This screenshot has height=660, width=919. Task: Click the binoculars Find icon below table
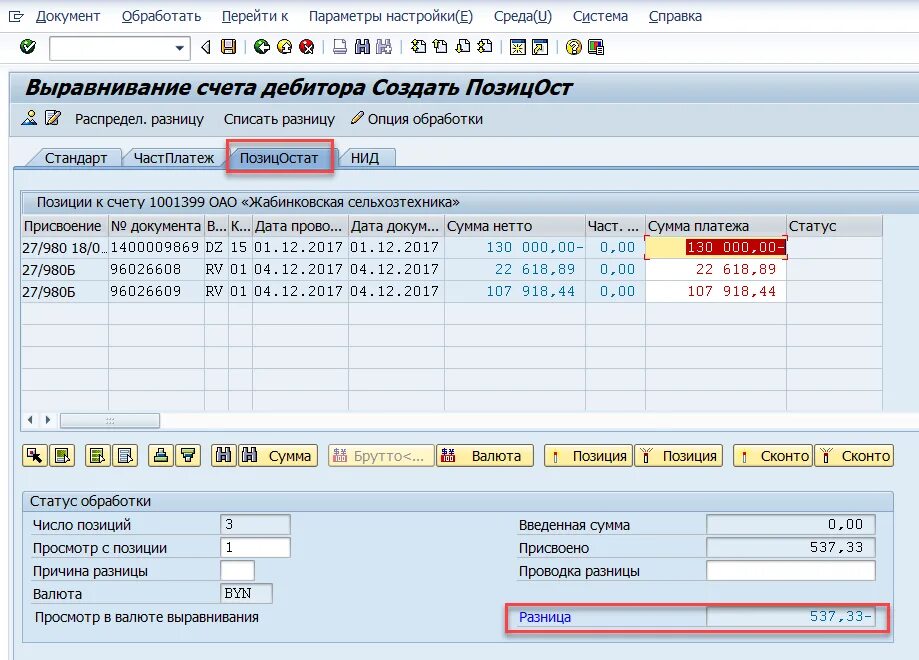click(x=223, y=455)
